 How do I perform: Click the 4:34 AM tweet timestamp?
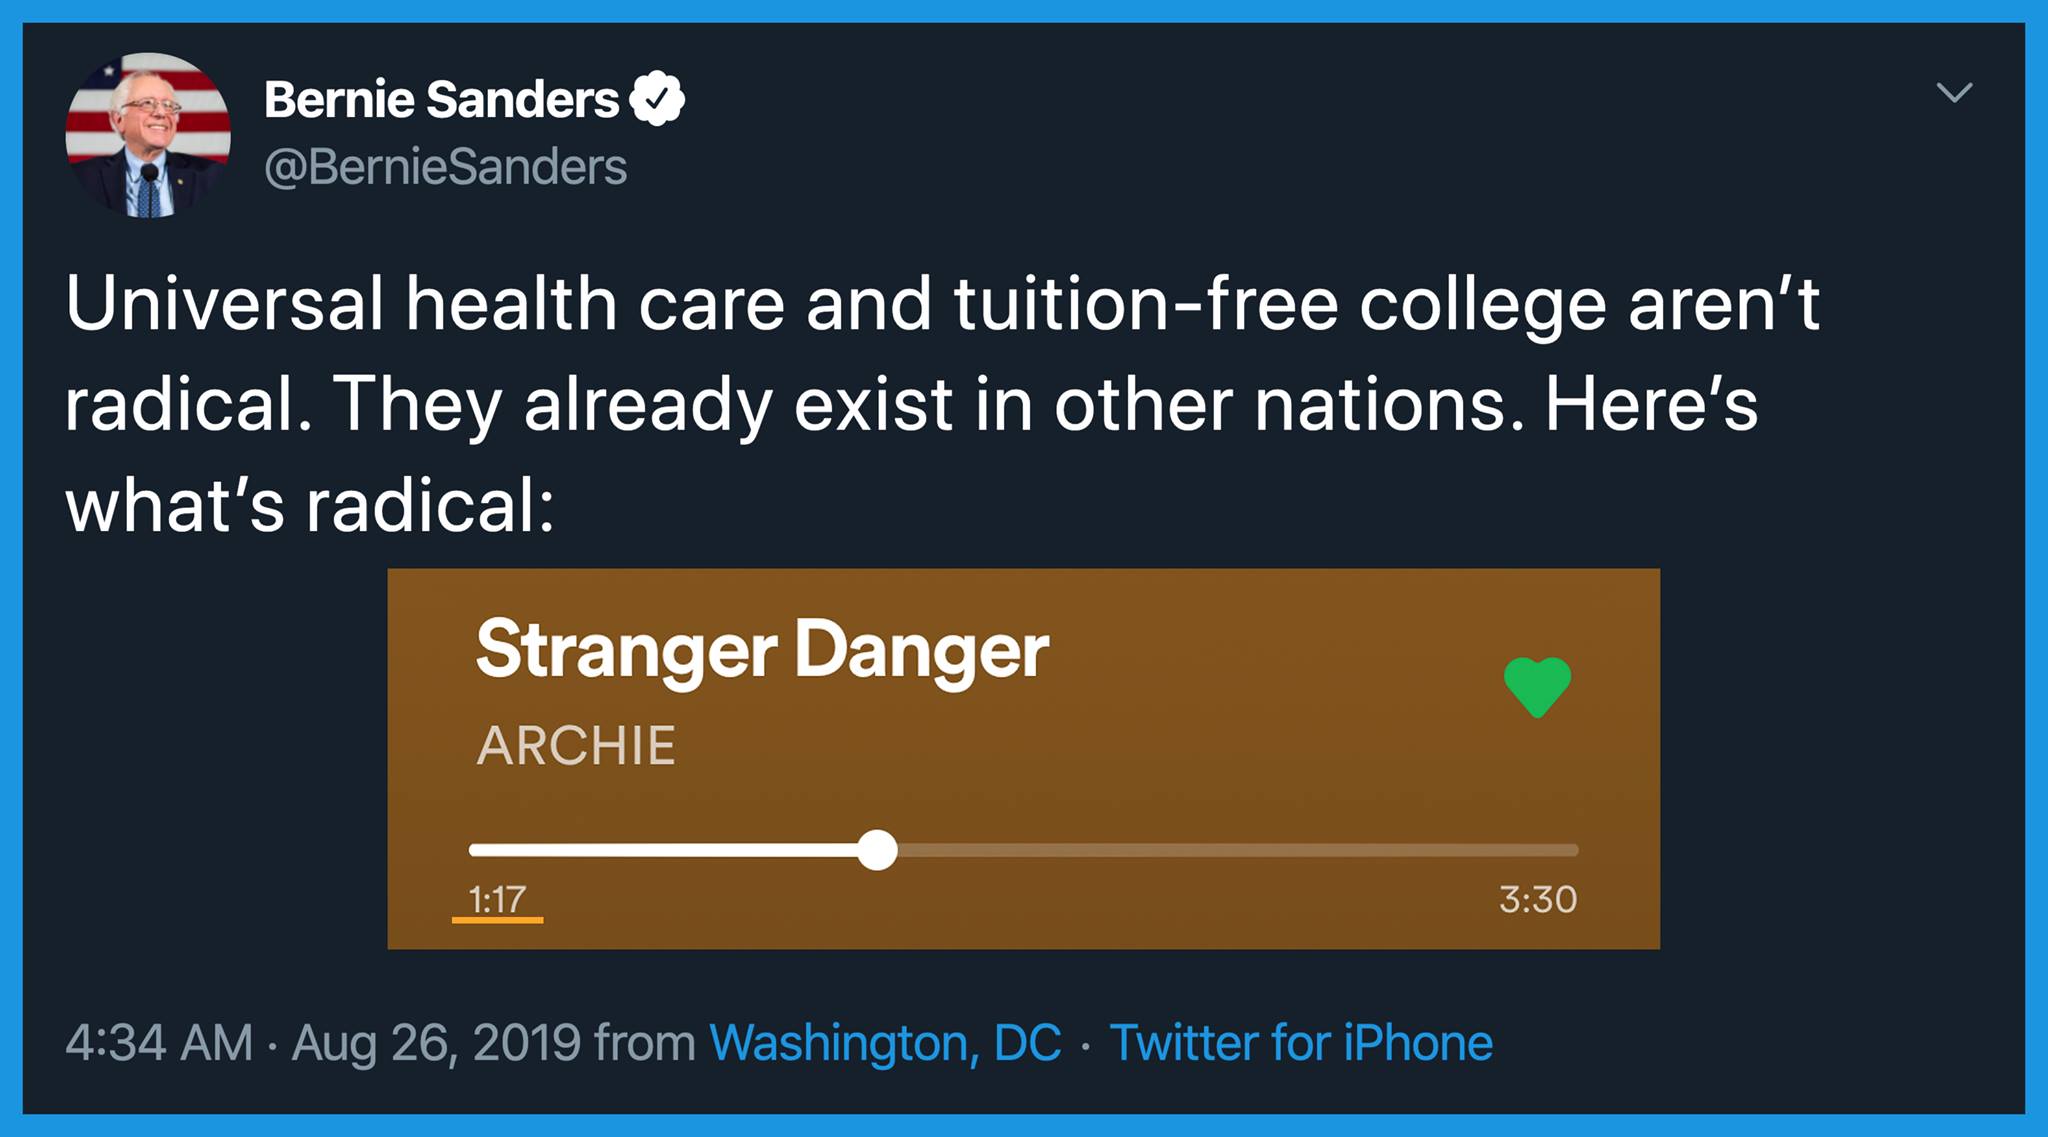tap(159, 1043)
